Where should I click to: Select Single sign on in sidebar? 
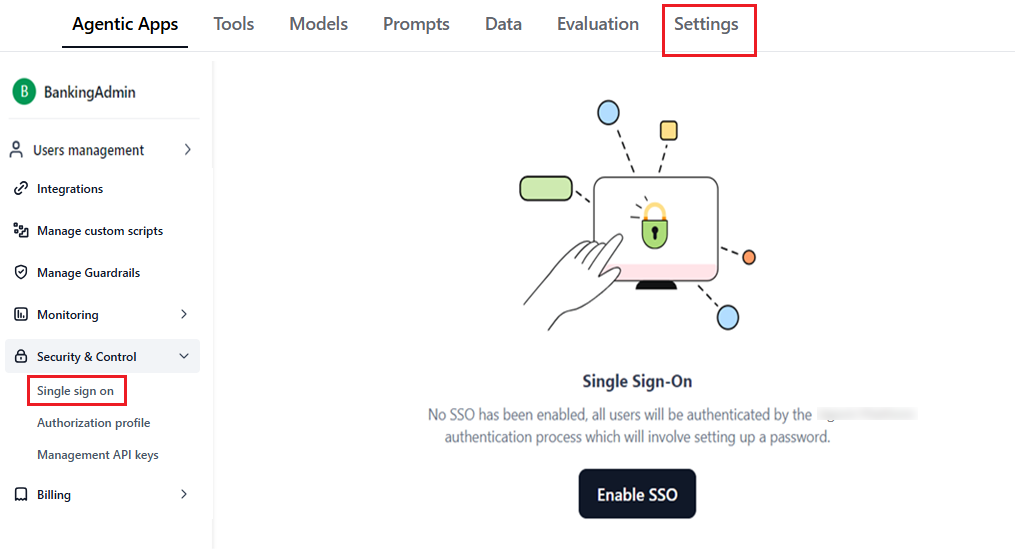coord(76,391)
